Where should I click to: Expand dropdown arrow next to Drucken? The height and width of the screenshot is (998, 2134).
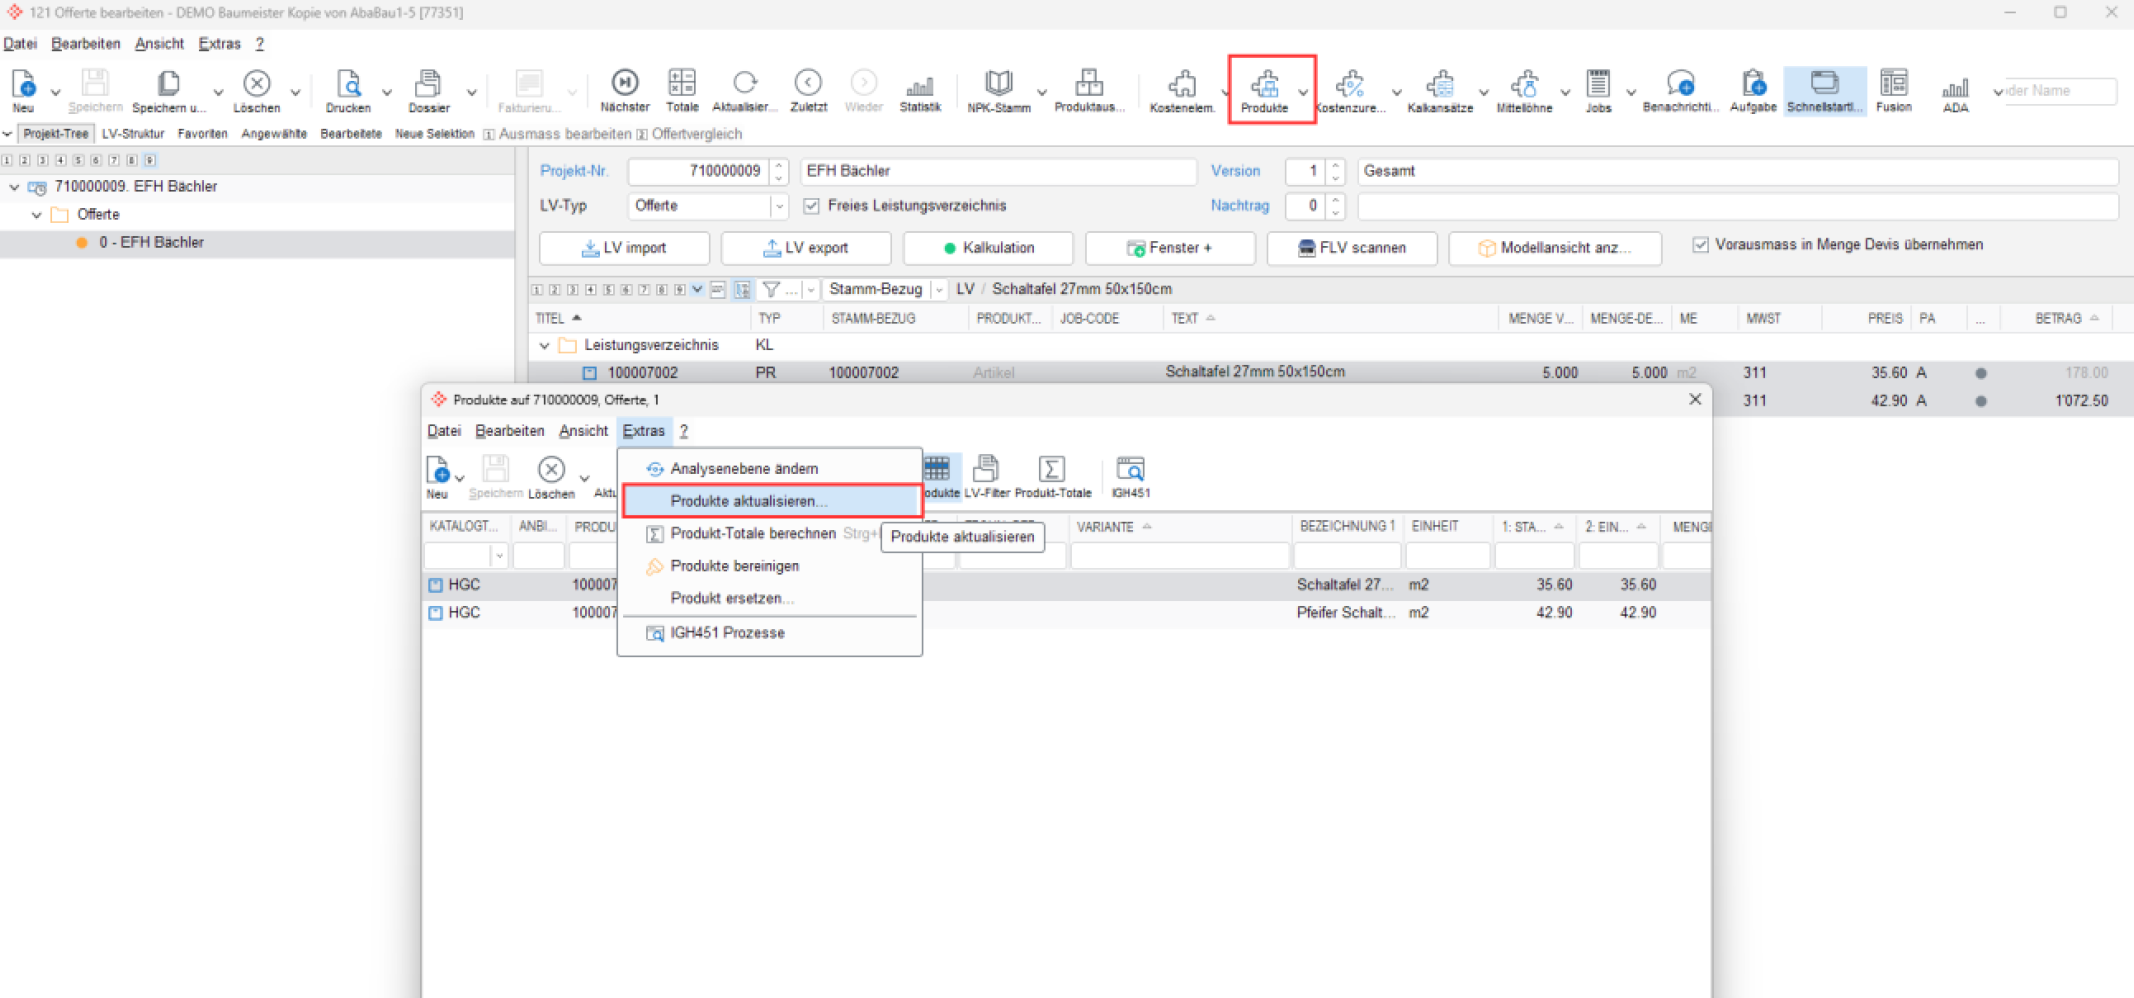pyautogui.click(x=387, y=92)
